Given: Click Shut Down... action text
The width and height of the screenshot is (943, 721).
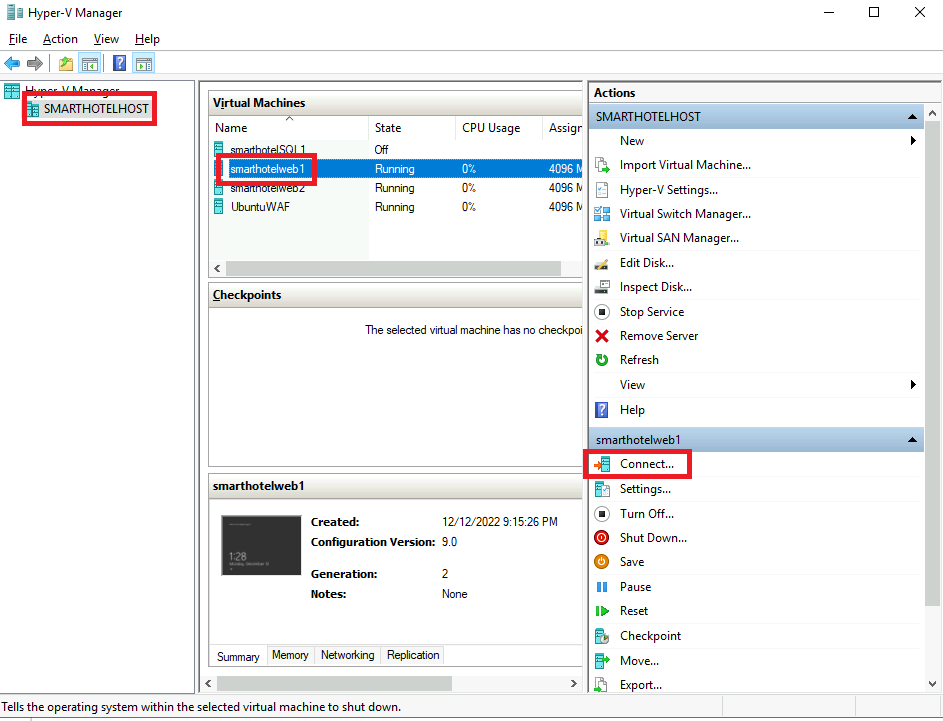Looking at the screenshot, I should pos(653,538).
